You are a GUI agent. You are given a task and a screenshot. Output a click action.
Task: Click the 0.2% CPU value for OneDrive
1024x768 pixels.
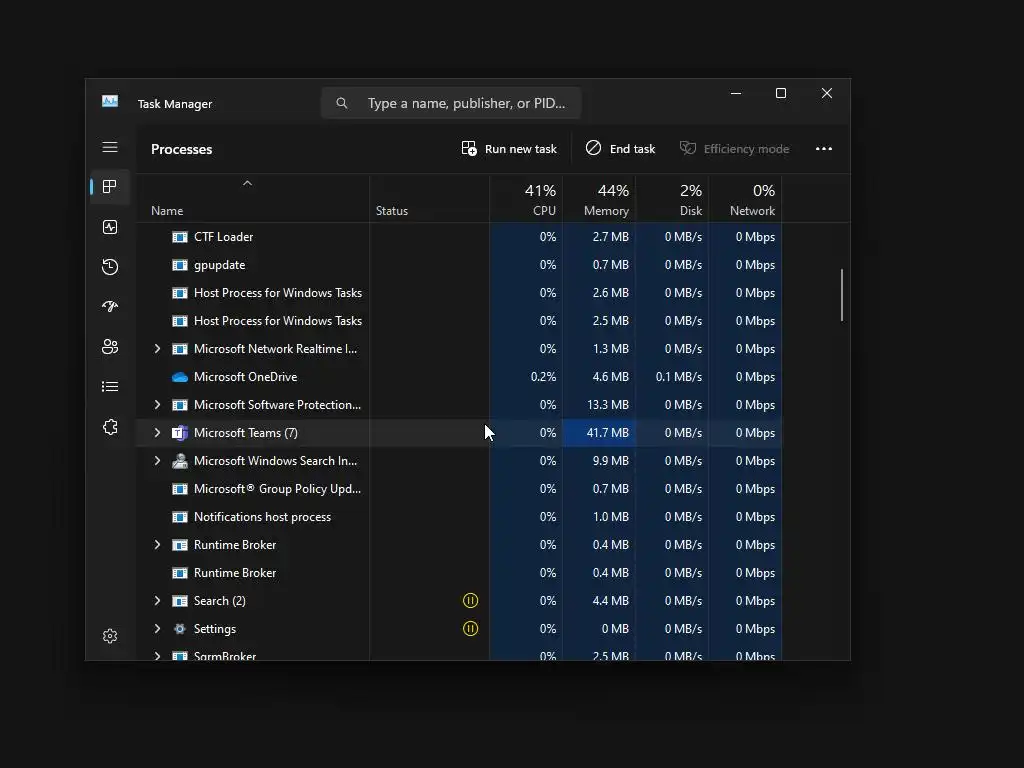pyautogui.click(x=543, y=377)
